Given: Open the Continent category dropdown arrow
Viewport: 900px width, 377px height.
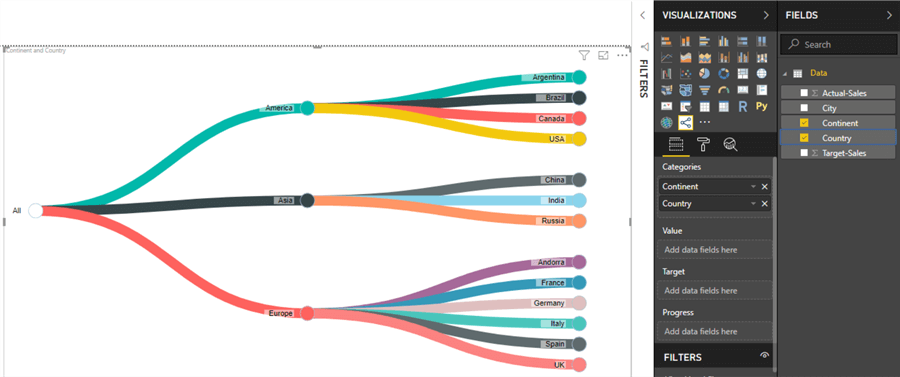Looking at the screenshot, I should tap(753, 187).
